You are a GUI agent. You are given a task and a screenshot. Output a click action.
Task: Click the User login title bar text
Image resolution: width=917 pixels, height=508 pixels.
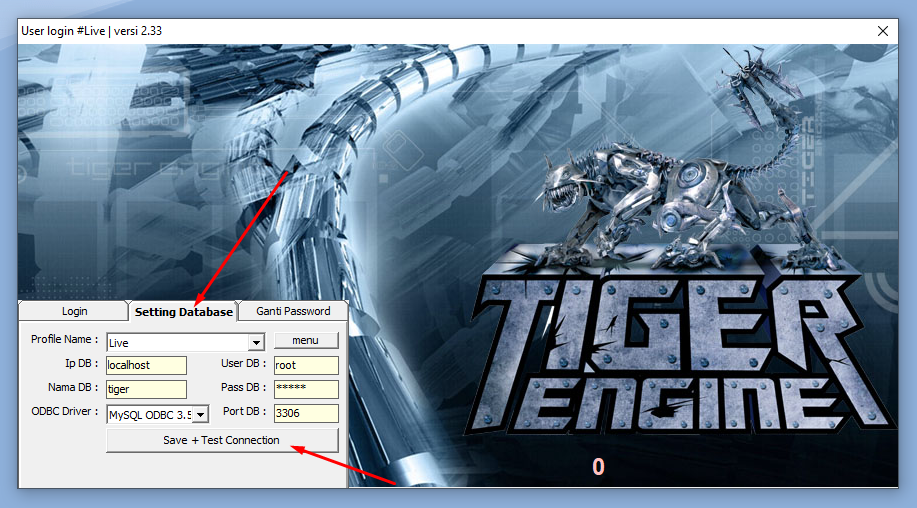[x=92, y=31]
